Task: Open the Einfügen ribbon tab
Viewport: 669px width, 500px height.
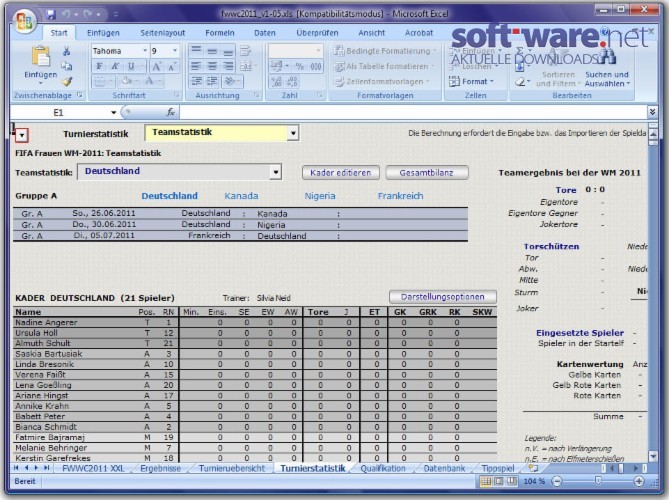Action: [103, 33]
